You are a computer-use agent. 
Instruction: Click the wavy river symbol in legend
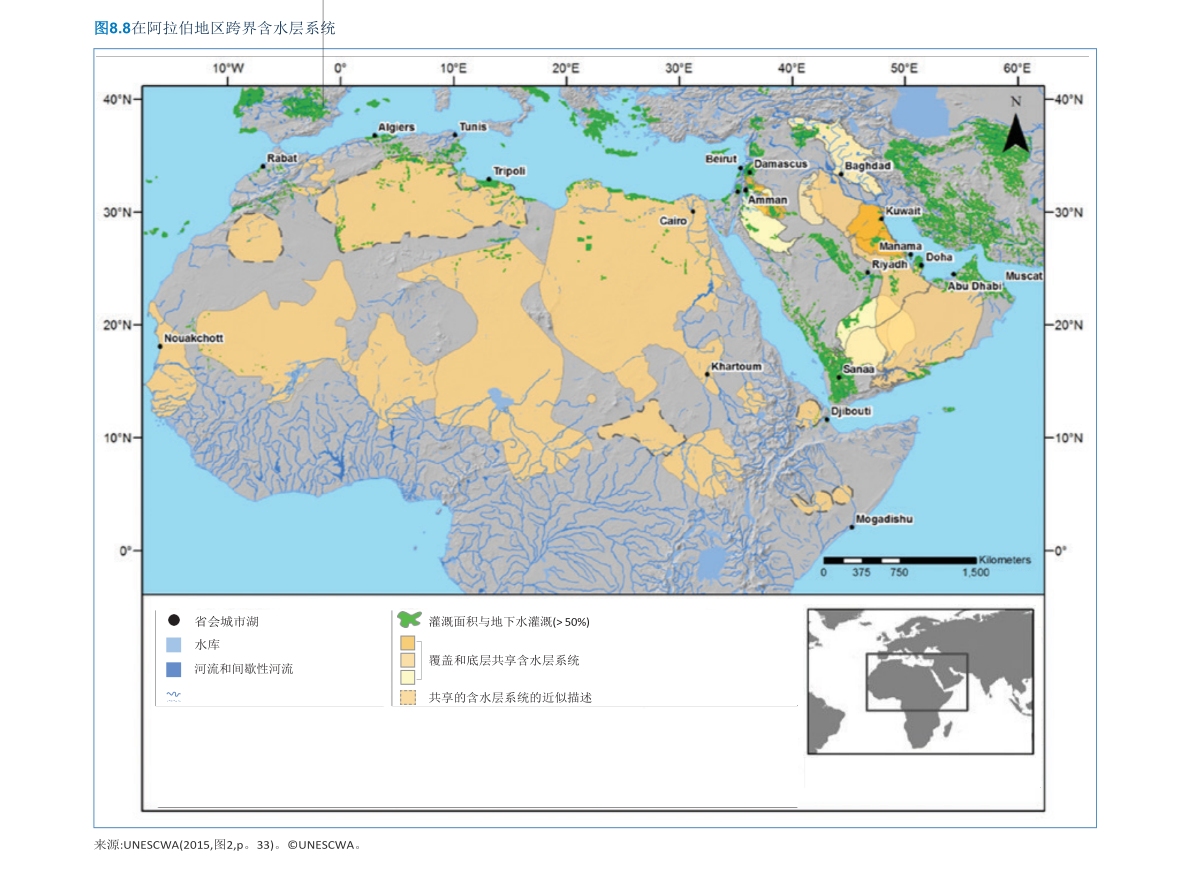coord(173,696)
